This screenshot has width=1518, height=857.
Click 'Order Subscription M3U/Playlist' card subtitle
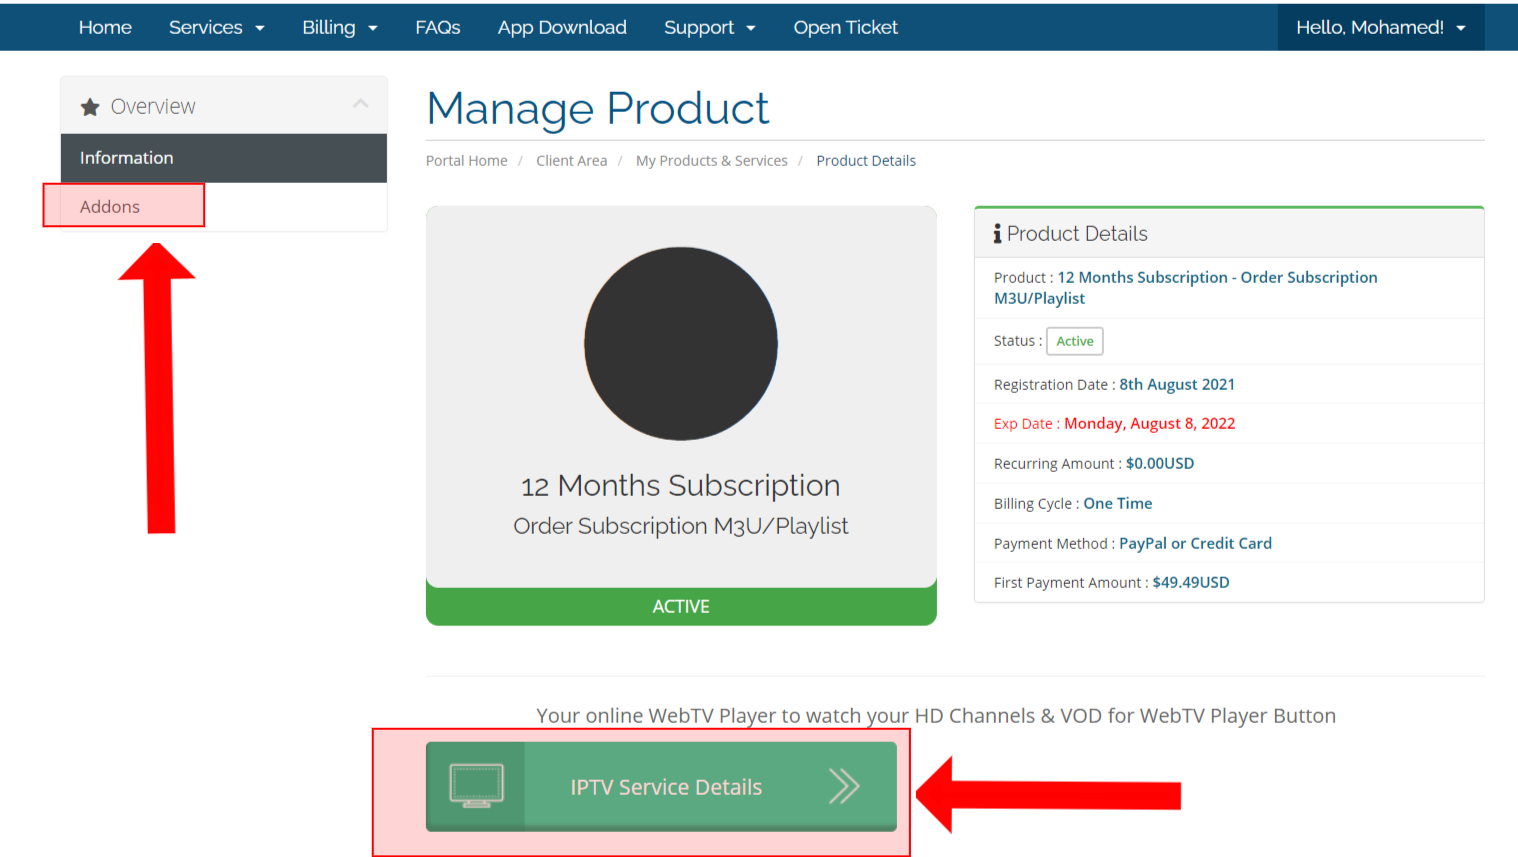tap(681, 526)
